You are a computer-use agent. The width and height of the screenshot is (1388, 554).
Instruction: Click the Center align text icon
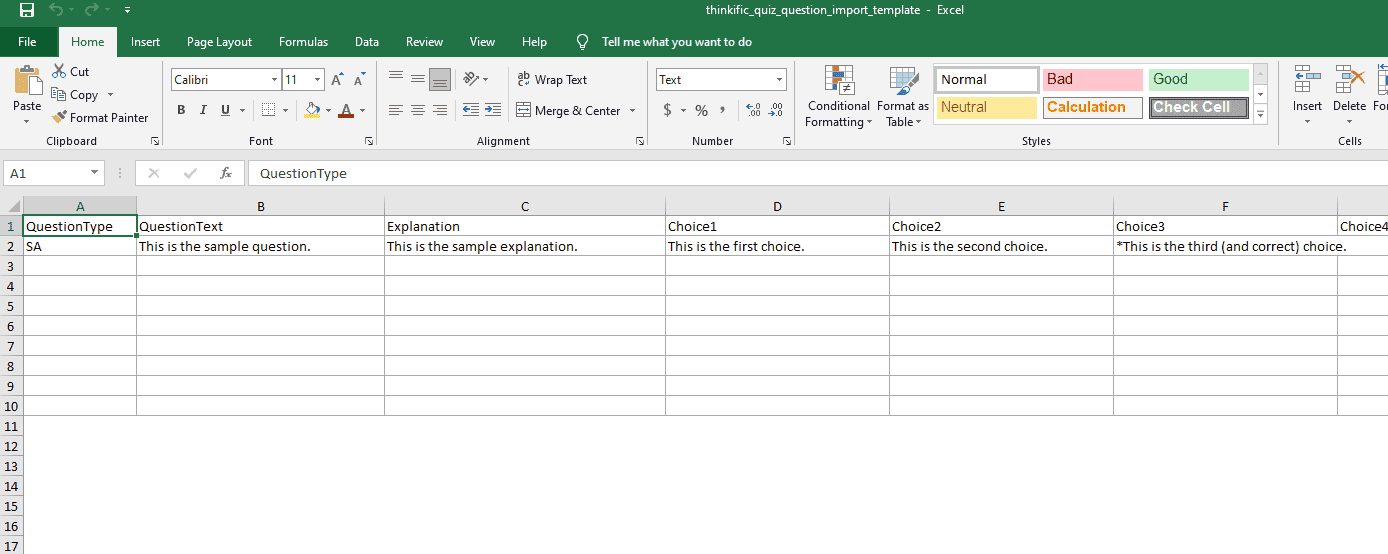tap(418, 110)
